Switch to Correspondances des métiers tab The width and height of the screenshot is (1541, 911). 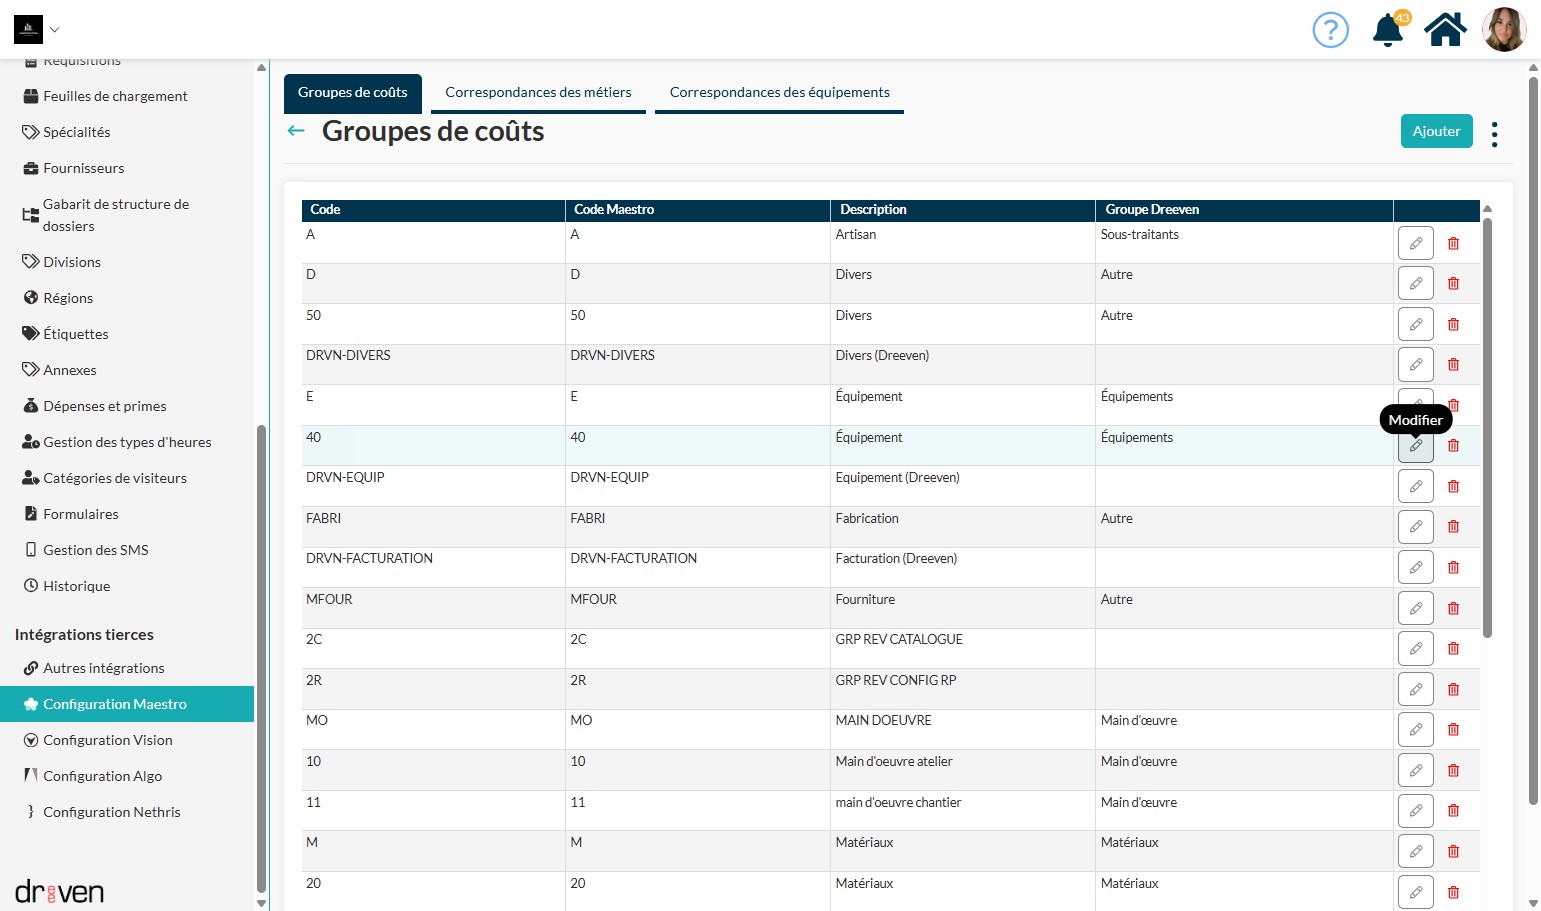(x=538, y=92)
